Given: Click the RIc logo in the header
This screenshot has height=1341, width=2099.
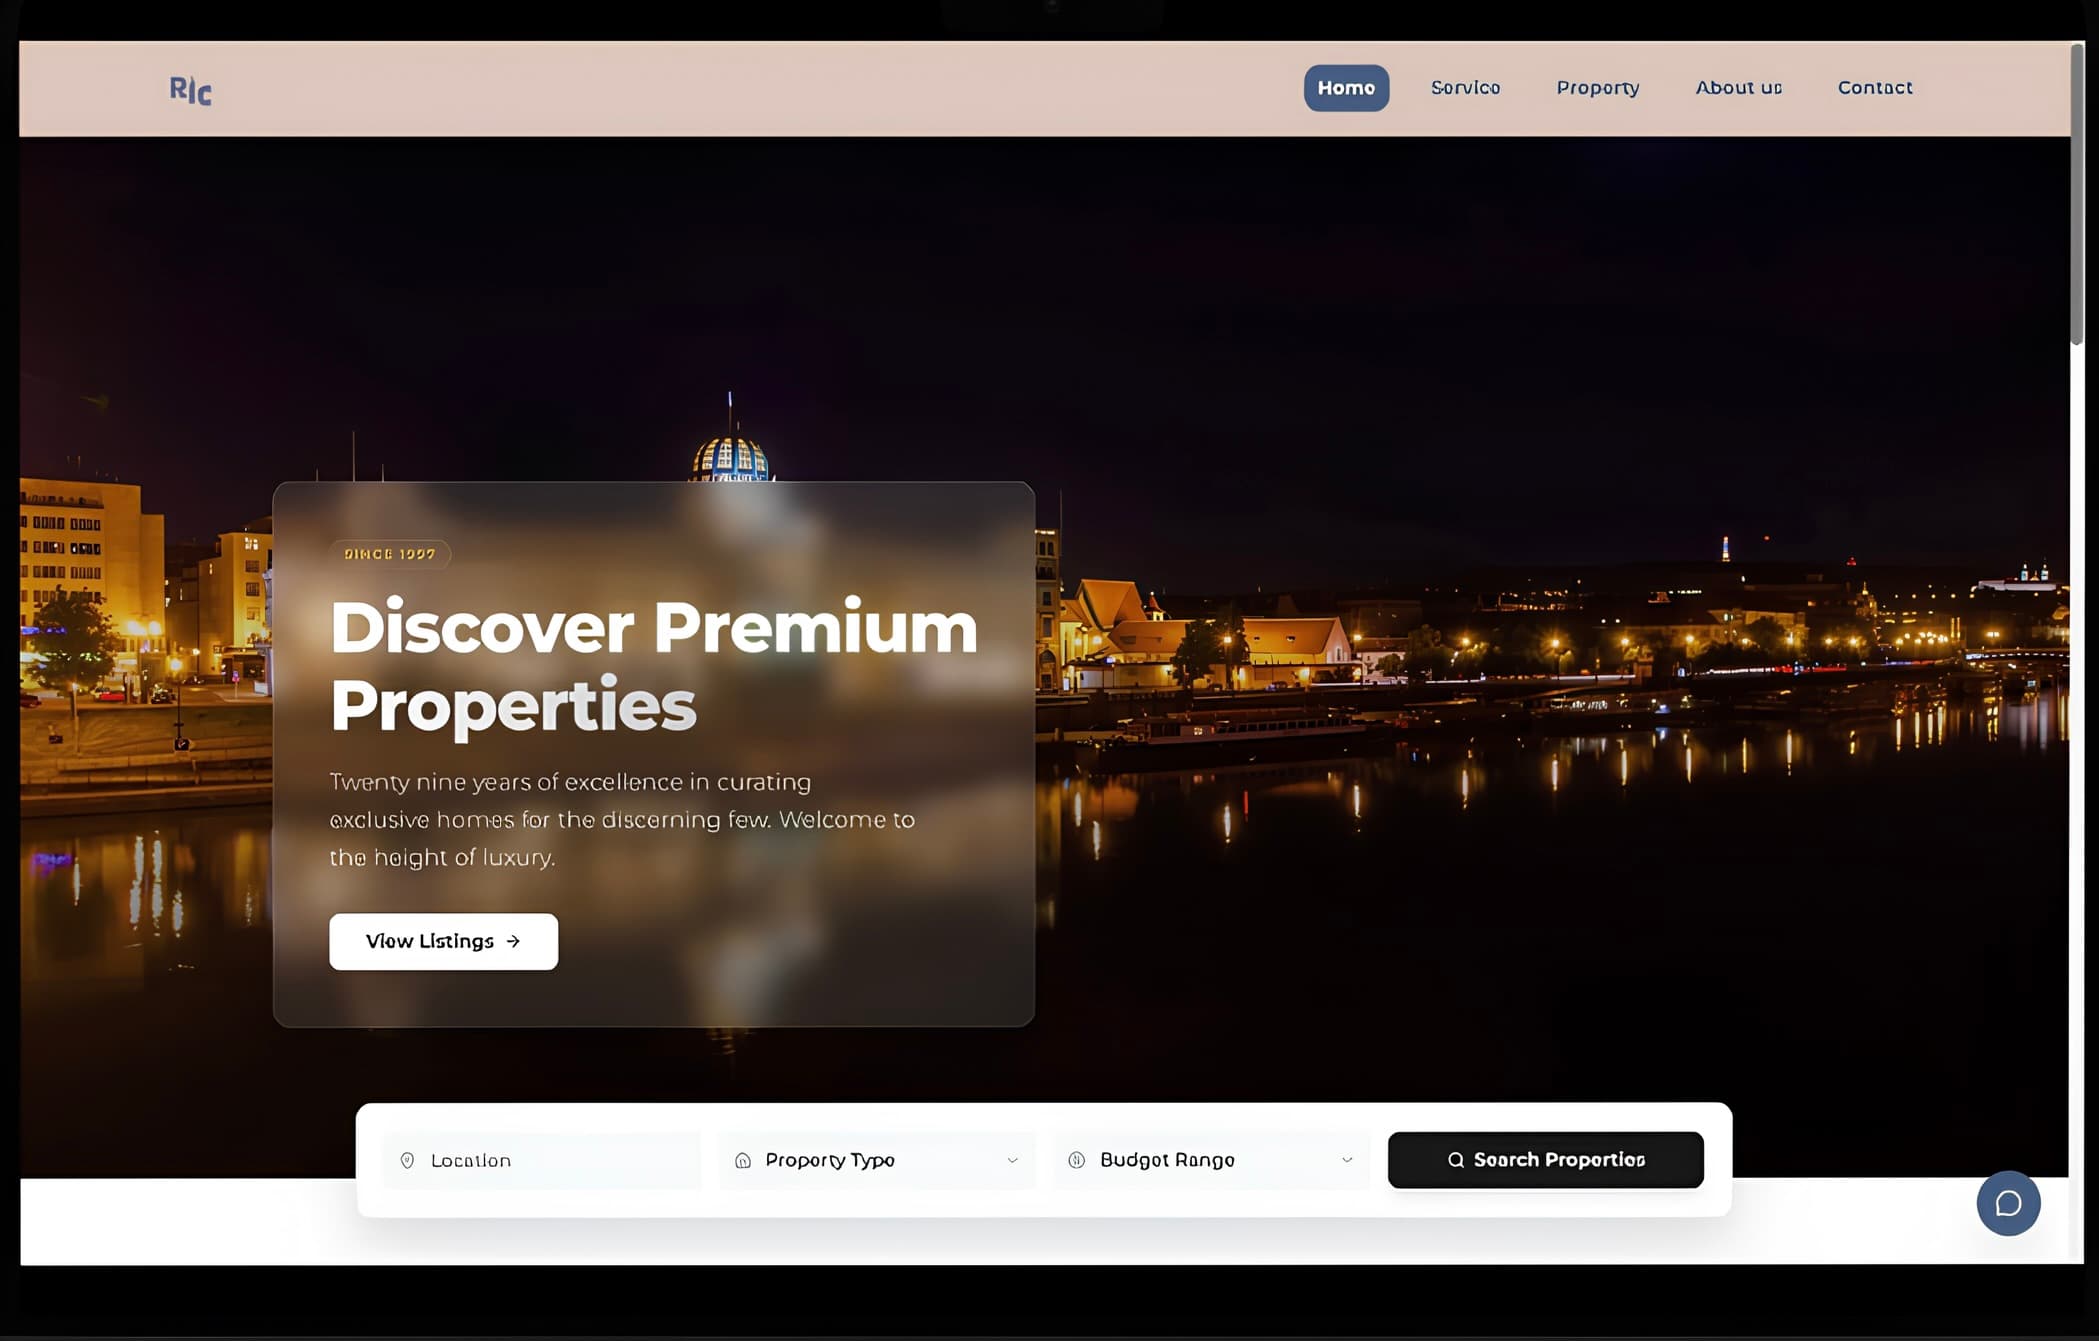Looking at the screenshot, I should coord(191,90).
